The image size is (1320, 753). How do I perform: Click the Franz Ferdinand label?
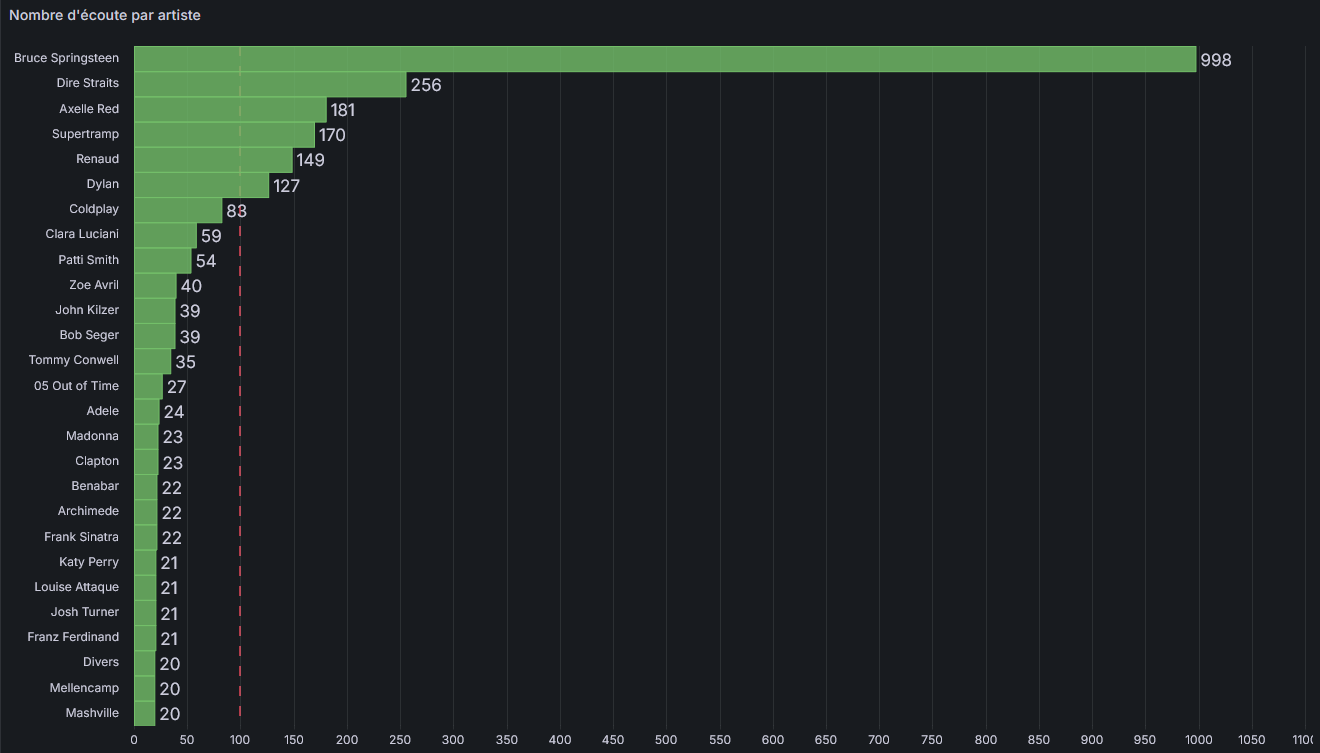pyautogui.click(x=73, y=637)
